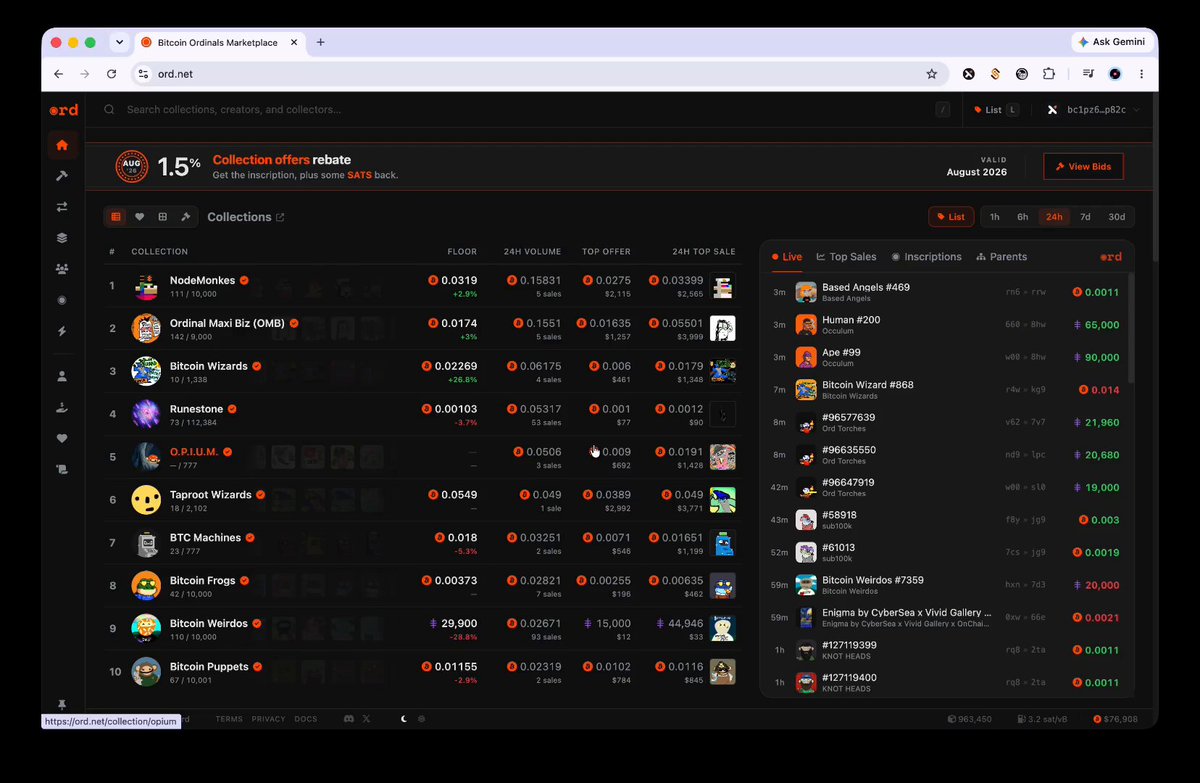Switch to gavel view icon beside Collections

click(185, 217)
